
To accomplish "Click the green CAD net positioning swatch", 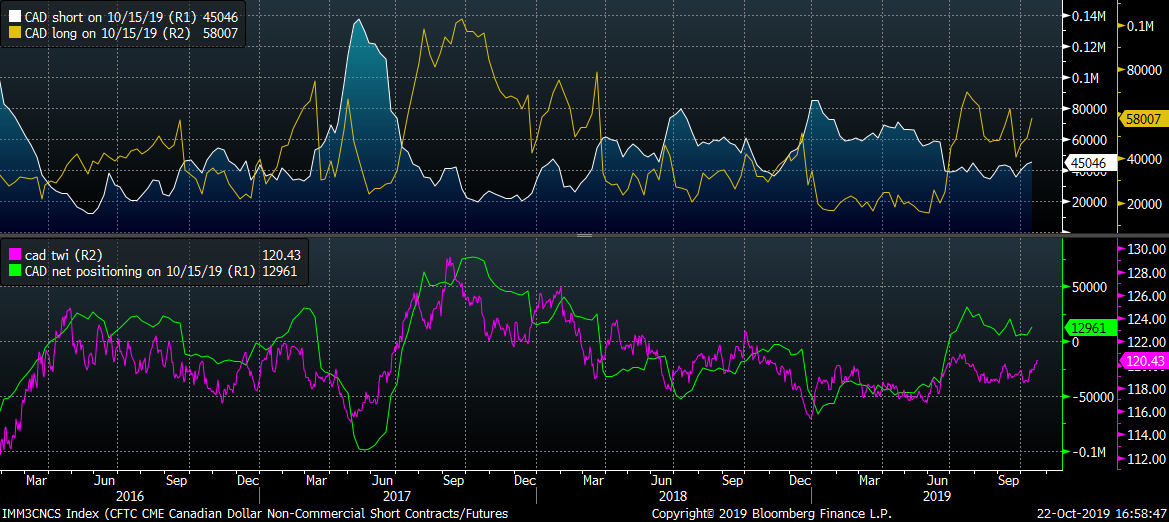I will point(13,271).
